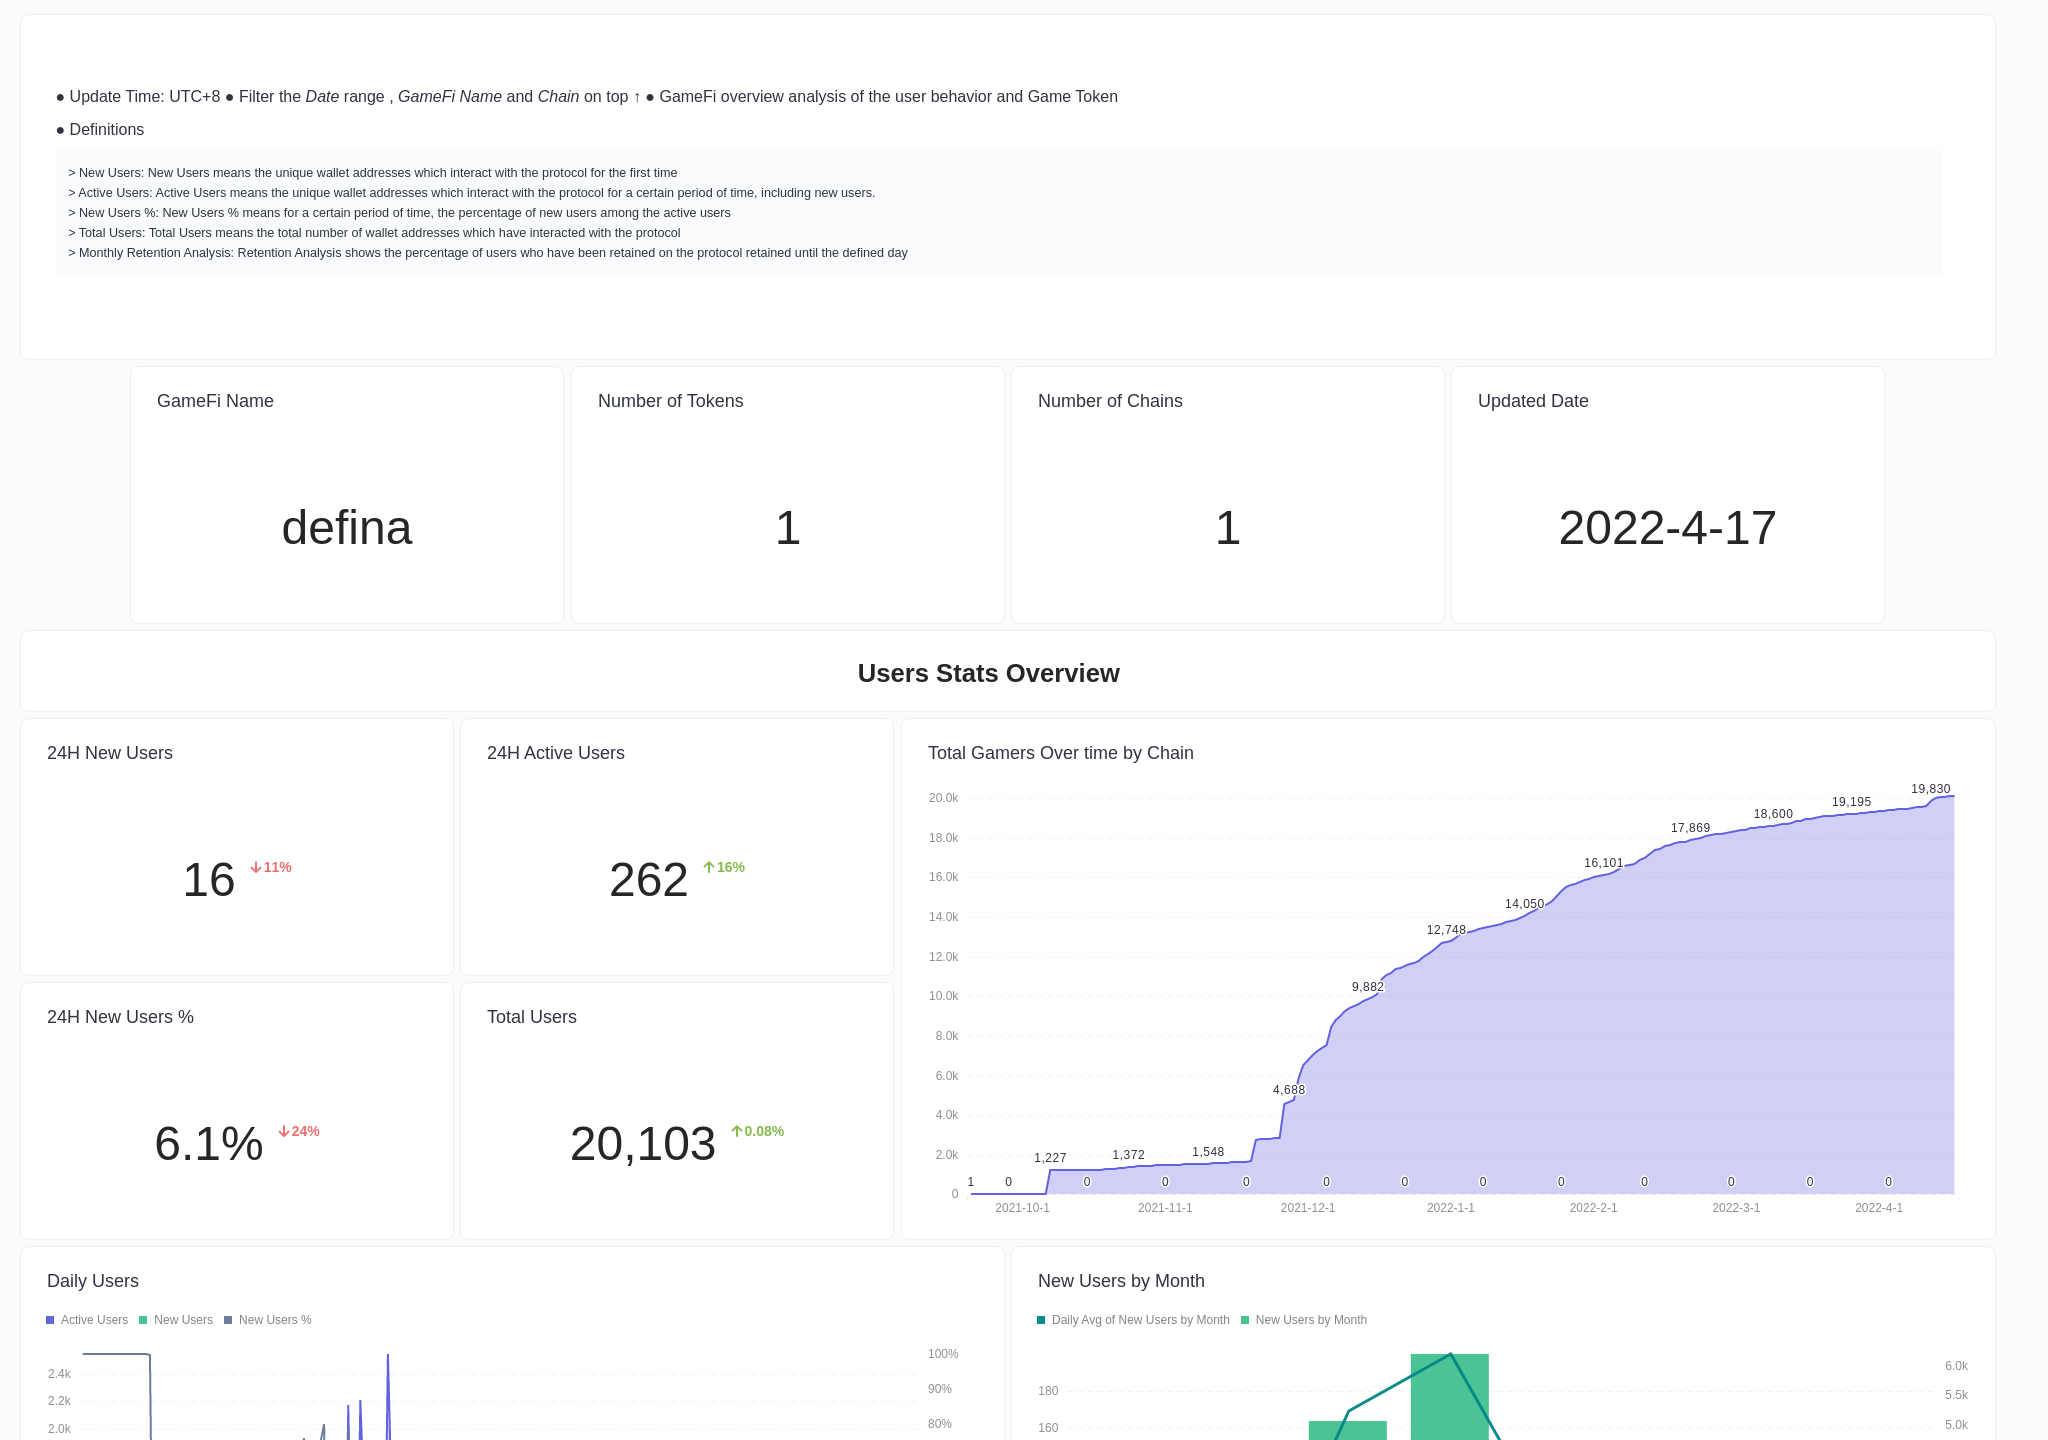The height and width of the screenshot is (1440, 2048).
Task: Click the New Users by Month chart title
Action: point(1121,1281)
